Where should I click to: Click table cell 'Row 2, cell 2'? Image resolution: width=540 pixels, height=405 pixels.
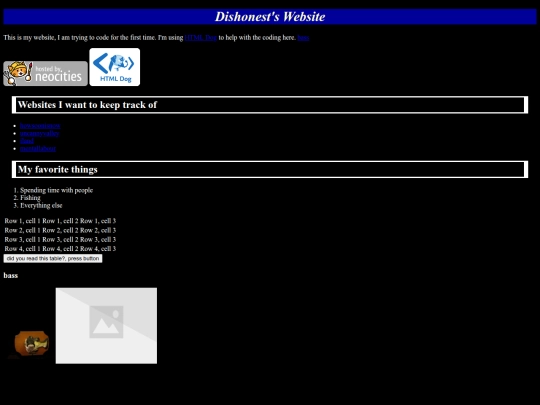(60, 230)
